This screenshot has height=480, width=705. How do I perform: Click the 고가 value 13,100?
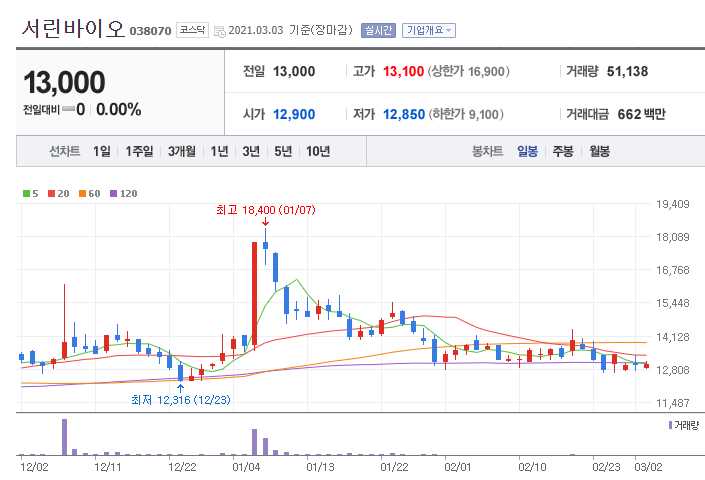click(403, 71)
